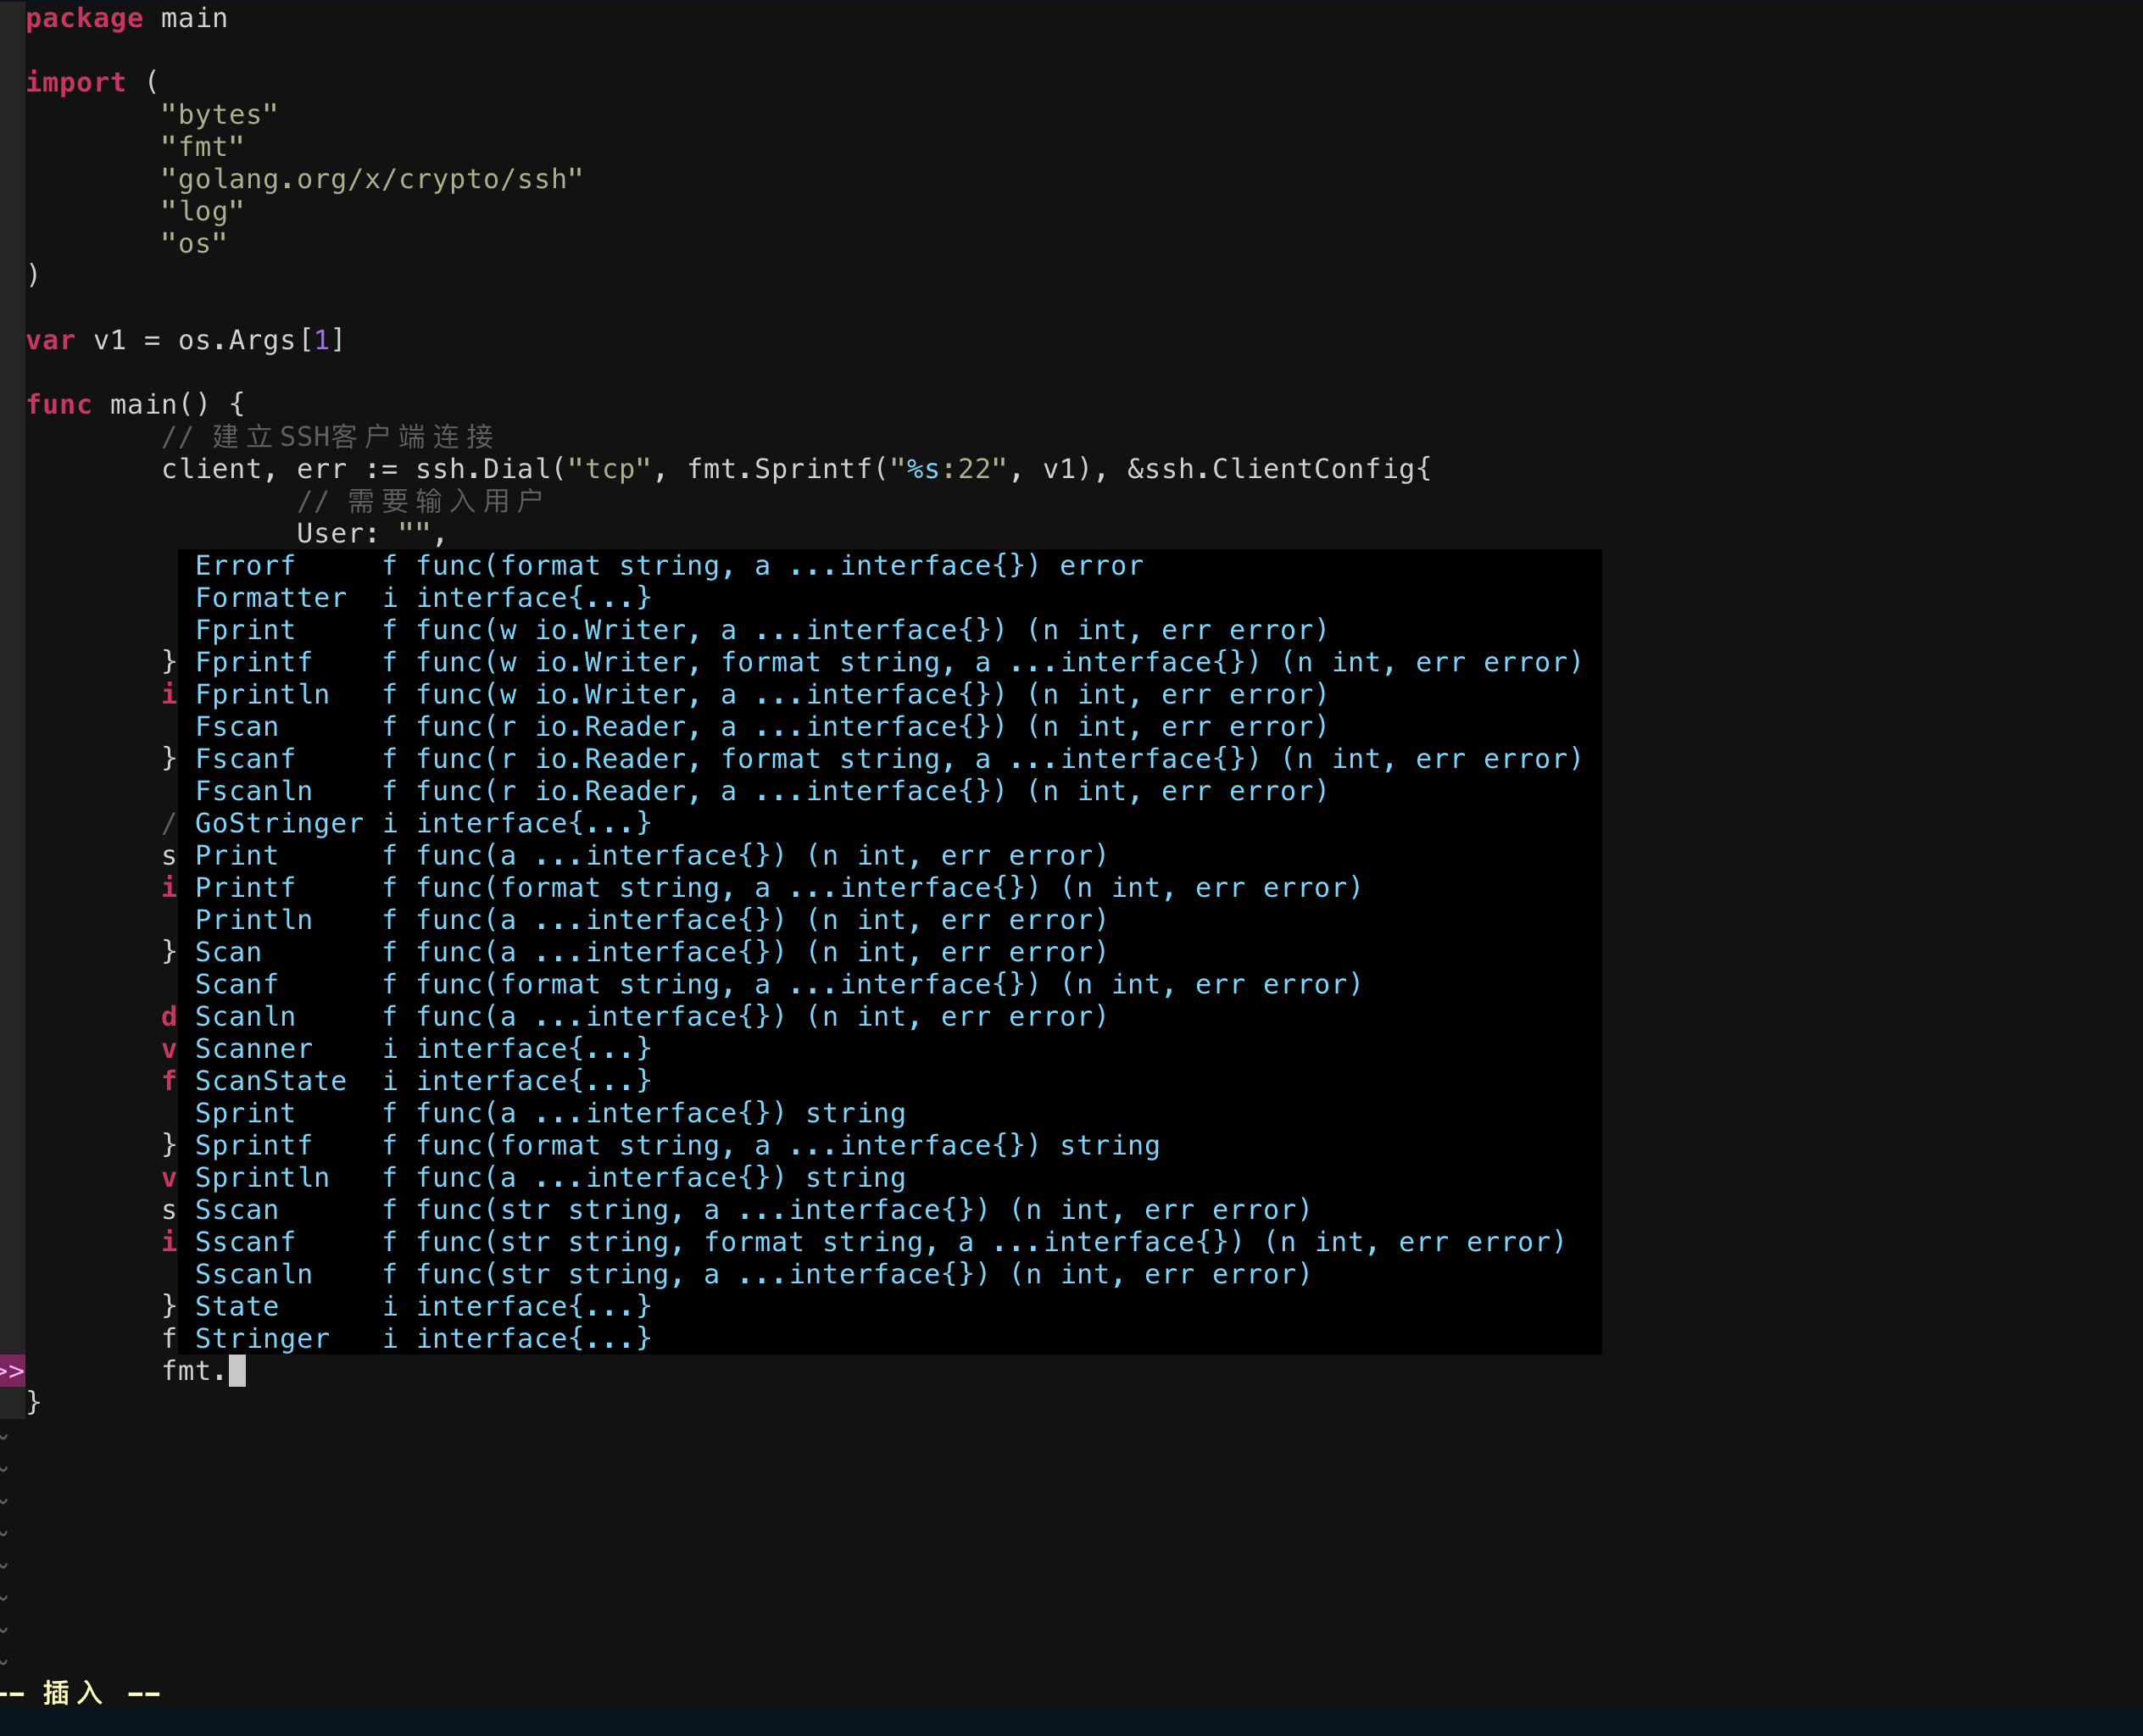Image resolution: width=2143 pixels, height=1736 pixels.
Task: Select the Sscanln completion entry
Action: click(890, 1274)
